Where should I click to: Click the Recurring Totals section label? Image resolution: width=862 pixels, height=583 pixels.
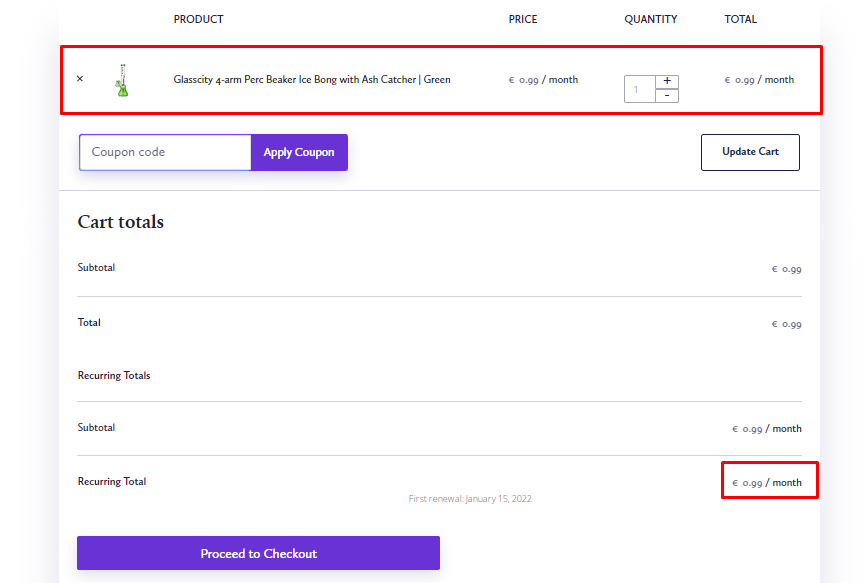114,375
